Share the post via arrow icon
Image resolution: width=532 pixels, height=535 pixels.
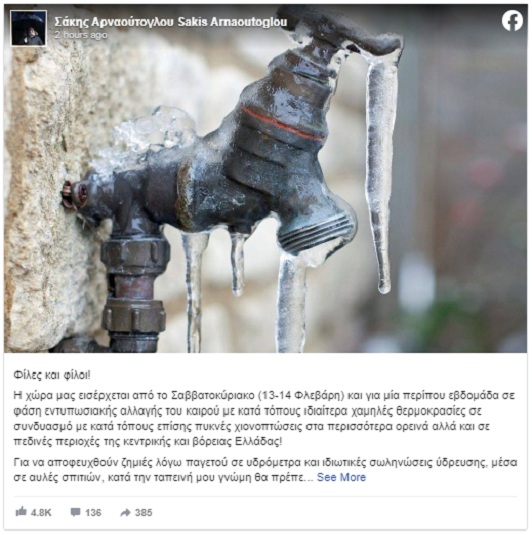click(126, 512)
